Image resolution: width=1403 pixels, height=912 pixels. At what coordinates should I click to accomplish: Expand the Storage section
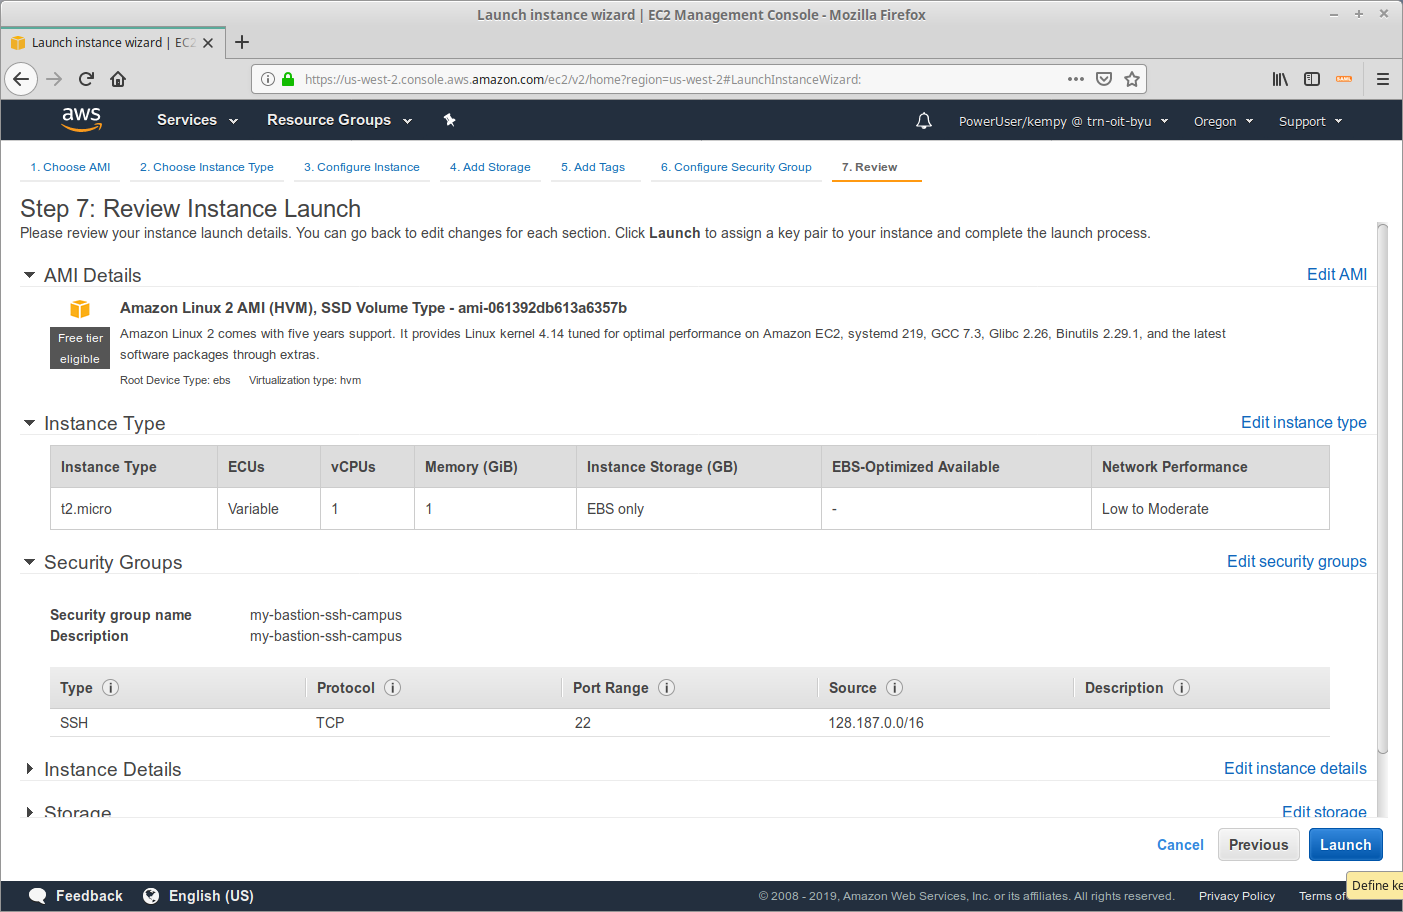click(29, 812)
